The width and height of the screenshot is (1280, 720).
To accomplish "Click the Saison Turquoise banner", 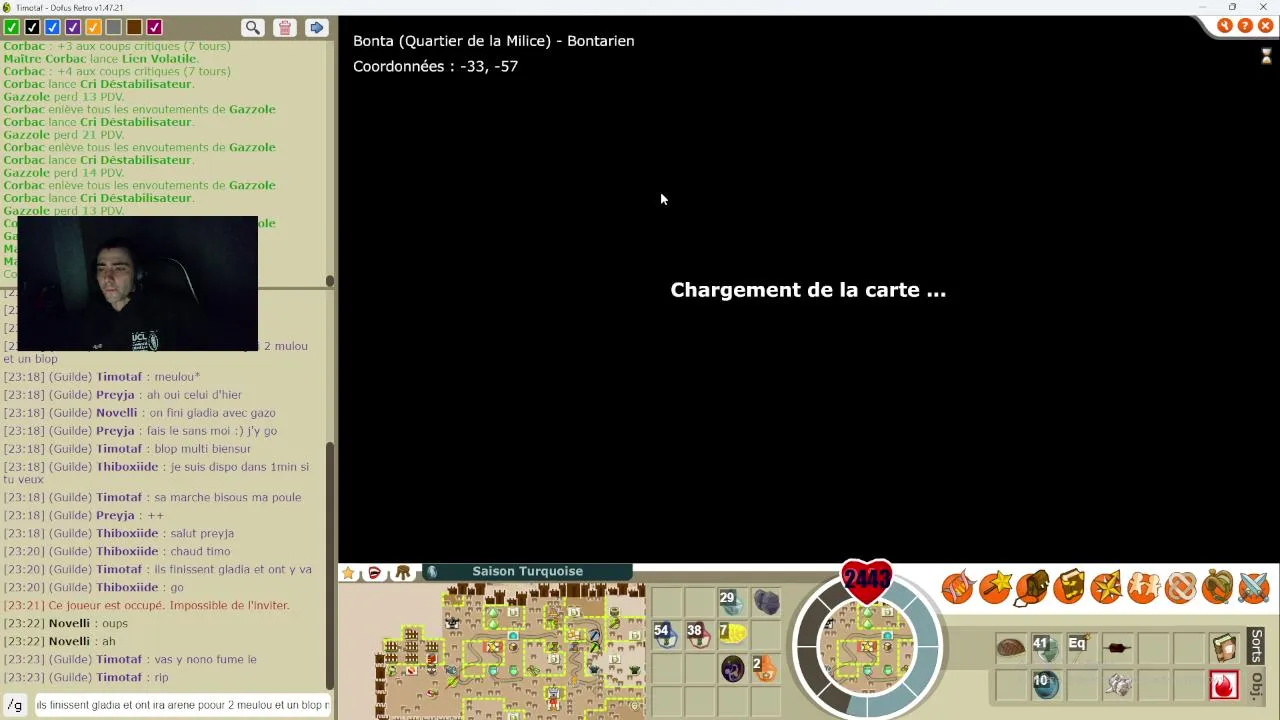I will pyautogui.click(x=528, y=571).
